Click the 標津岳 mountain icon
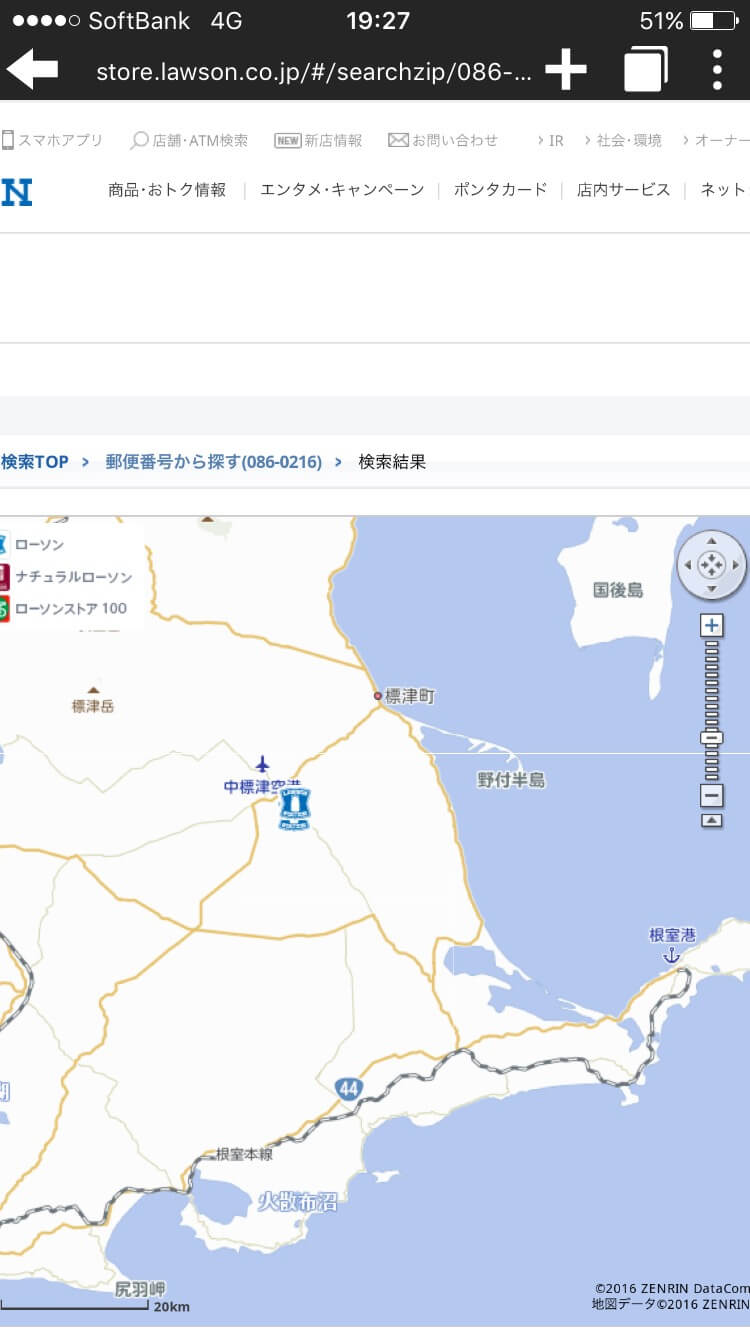The image size is (750, 1334). pos(93,689)
